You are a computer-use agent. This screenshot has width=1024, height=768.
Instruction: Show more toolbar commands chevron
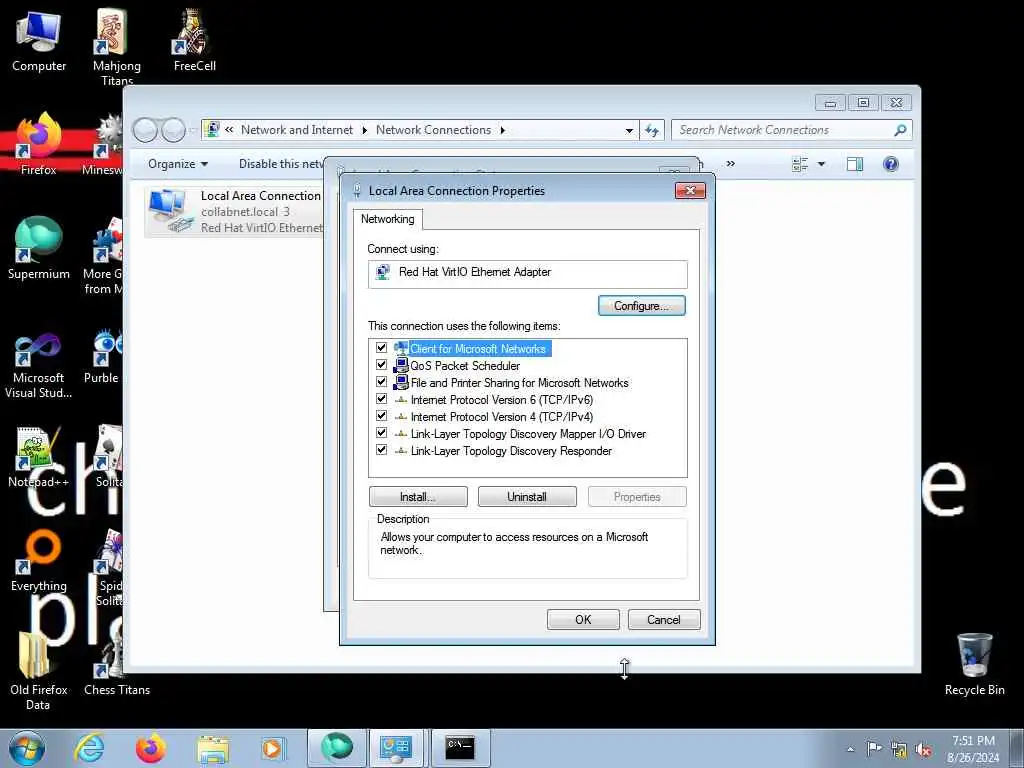pos(731,163)
